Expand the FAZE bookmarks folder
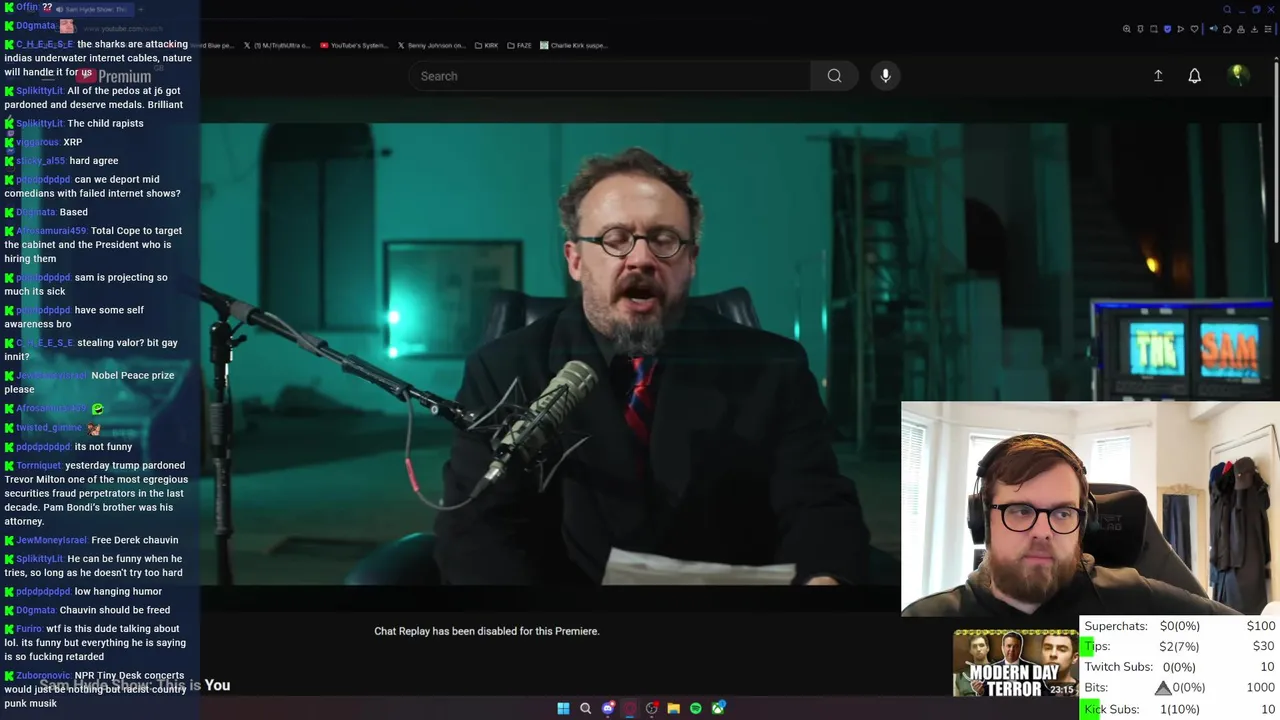Viewport: 1280px width, 720px height. pos(519,45)
